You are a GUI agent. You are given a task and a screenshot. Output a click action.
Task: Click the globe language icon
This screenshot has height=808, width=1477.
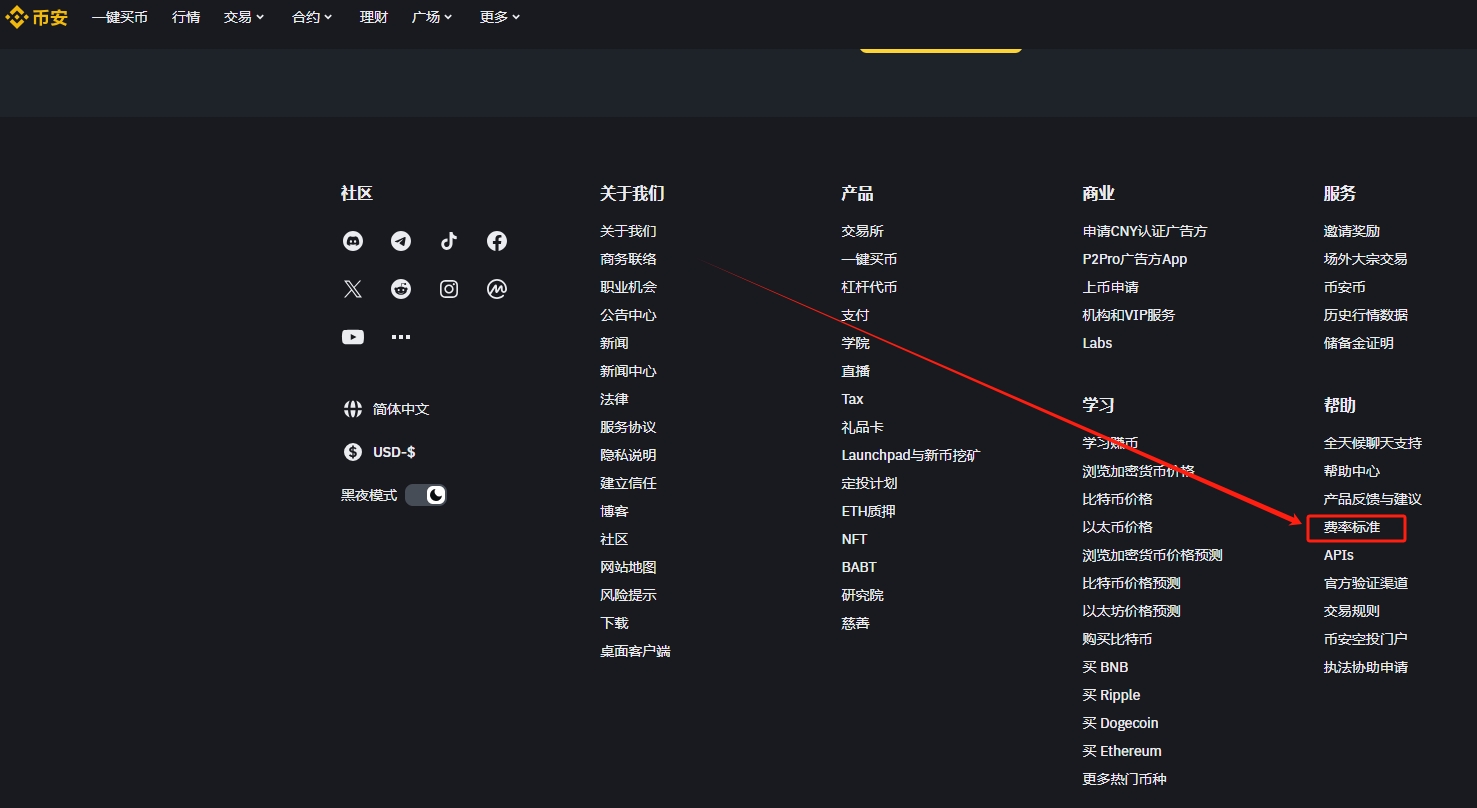[353, 409]
